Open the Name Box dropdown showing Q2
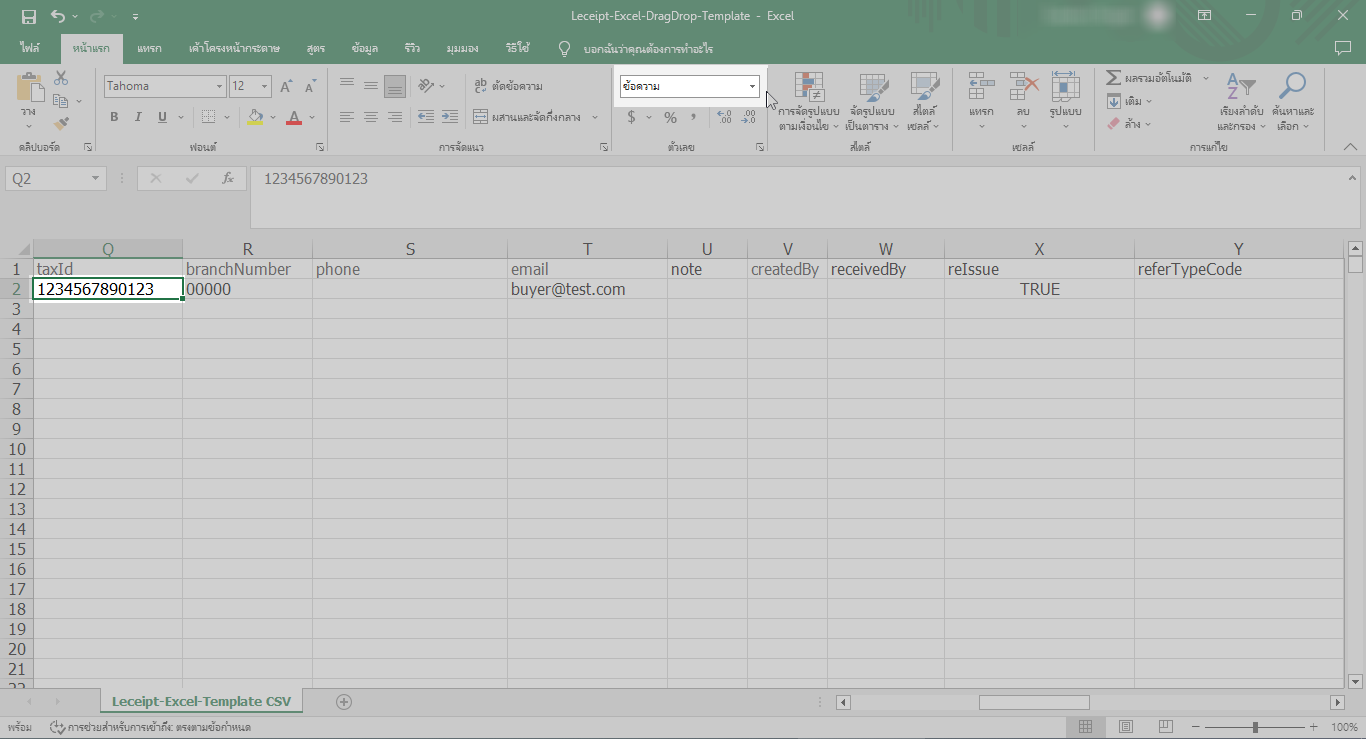1366x739 pixels. pyautogui.click(x=94, y=177)
